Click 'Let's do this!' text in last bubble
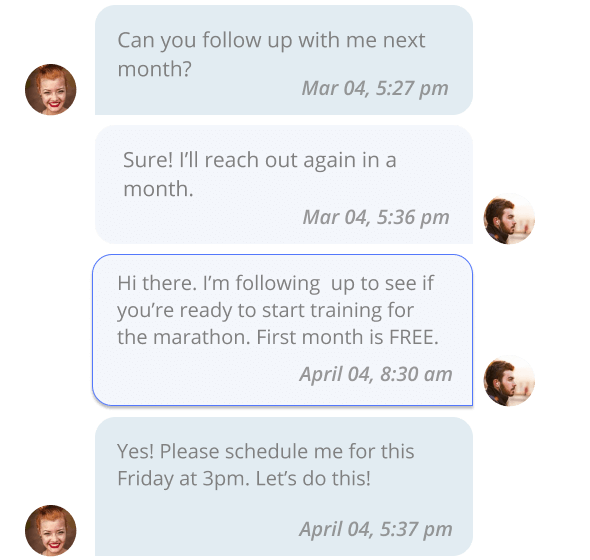Image resolution: width=590 pixels, height=560 pixels. click(313, 479)
